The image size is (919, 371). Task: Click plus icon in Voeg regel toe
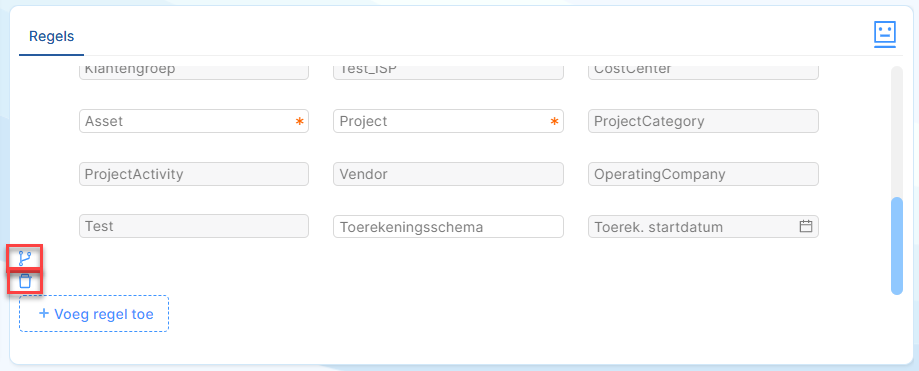(44, 314)
